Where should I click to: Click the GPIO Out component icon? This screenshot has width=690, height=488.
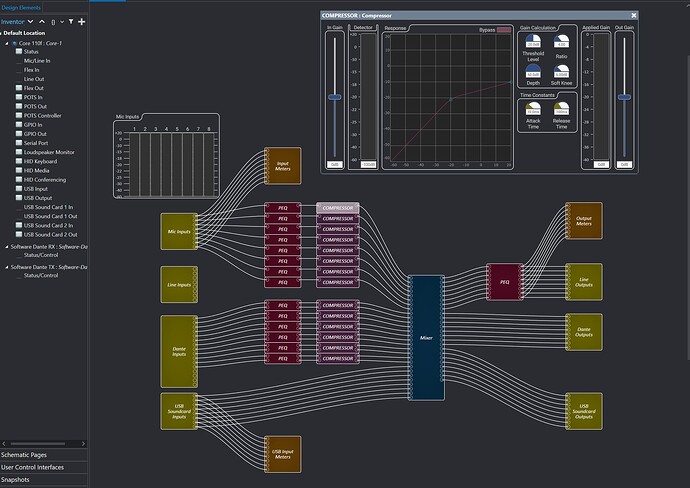click(19, 134)
